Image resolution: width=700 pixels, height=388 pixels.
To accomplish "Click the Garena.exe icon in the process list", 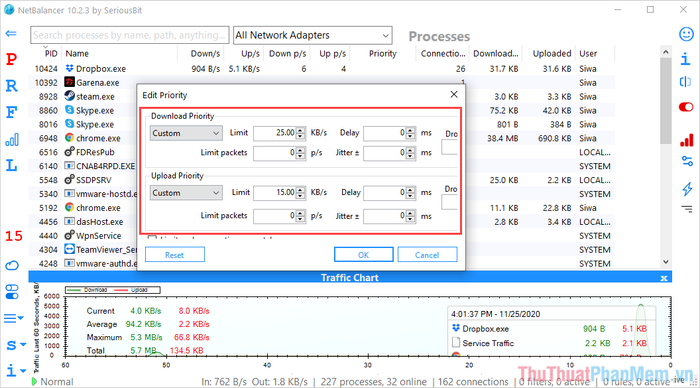I will [x=69, y=82].
